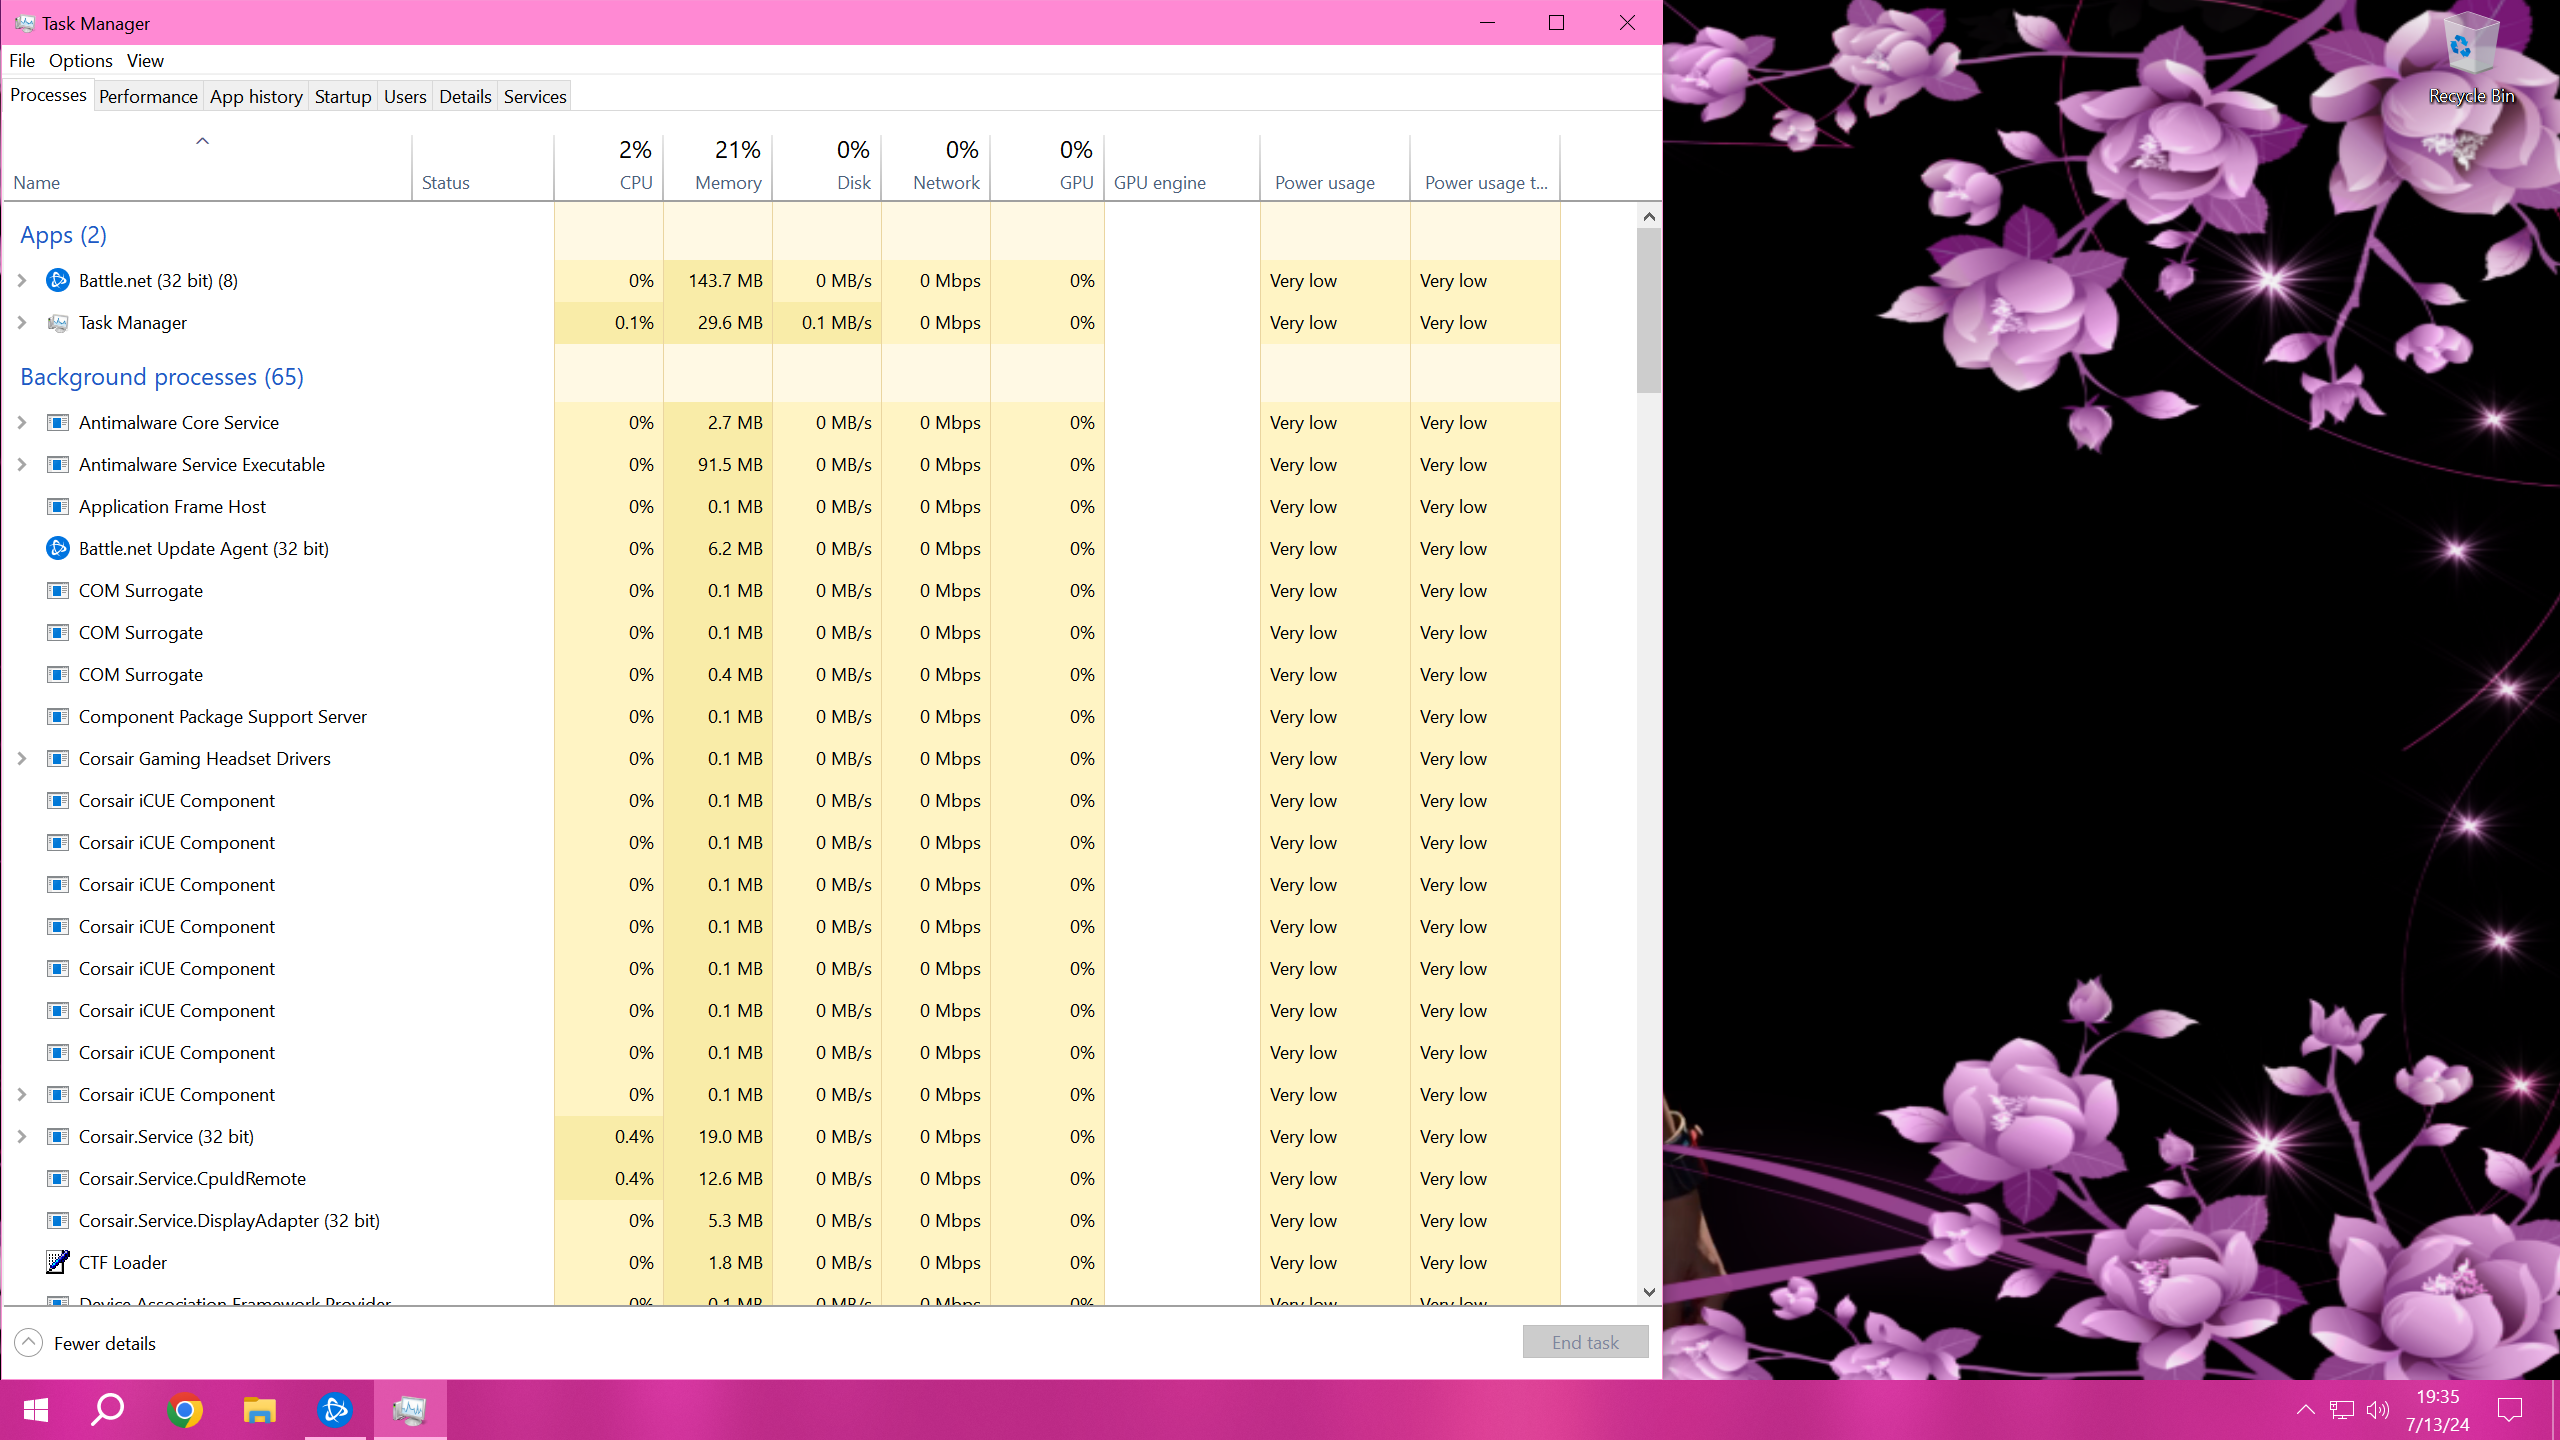The width and height of the screenshot is (2560, 1440).
Task: Open the Battle.net app from the taskbar
Action: click(334, 1409)
